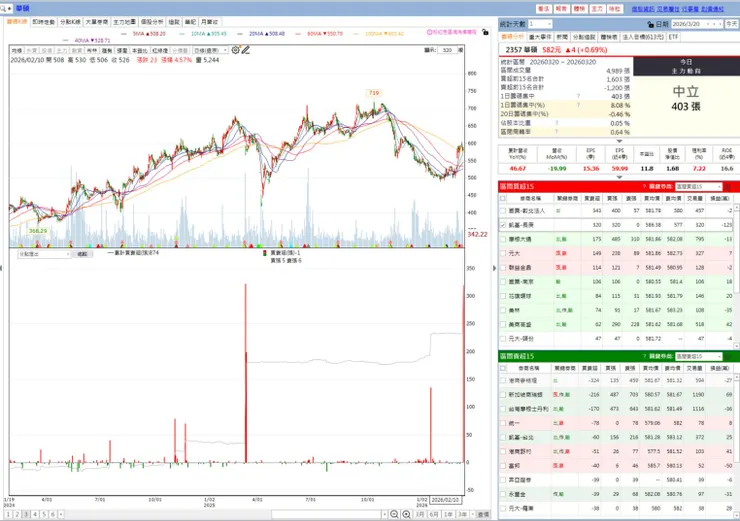Open the 月營收 tab
Screen dimensions: 740x521
[x=209, y=22]
